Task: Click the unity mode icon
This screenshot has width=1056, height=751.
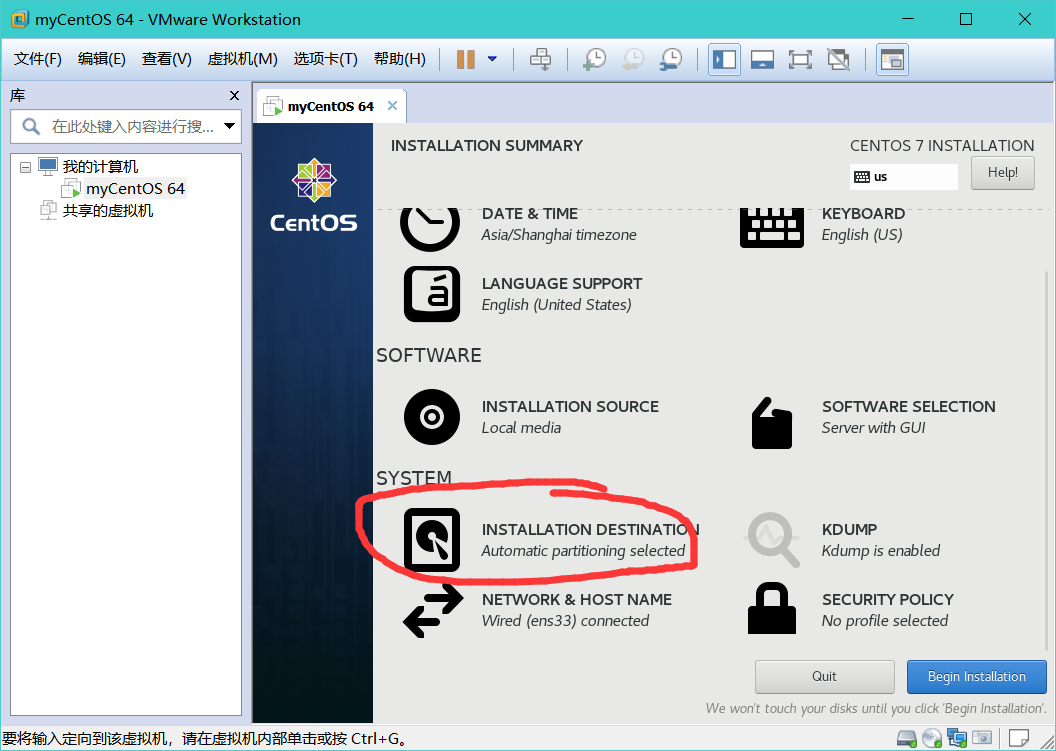Action: tap(838, 59)
